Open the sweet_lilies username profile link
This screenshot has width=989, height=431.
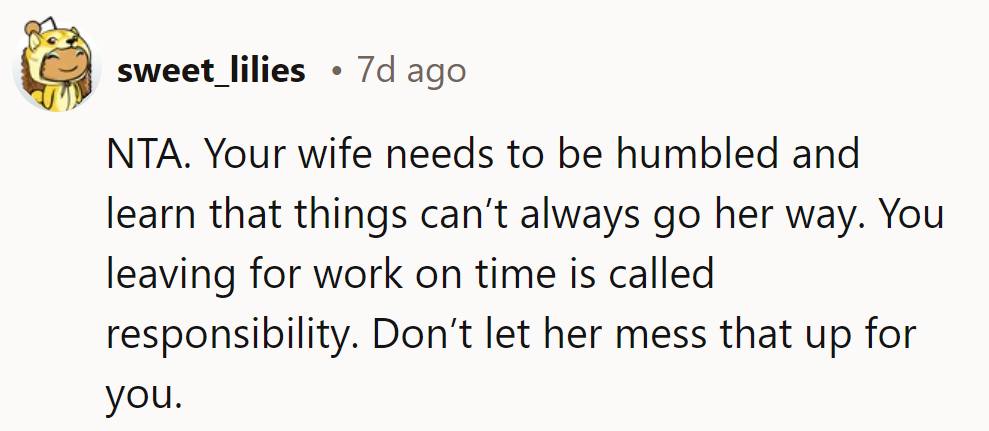coord(211,71)
